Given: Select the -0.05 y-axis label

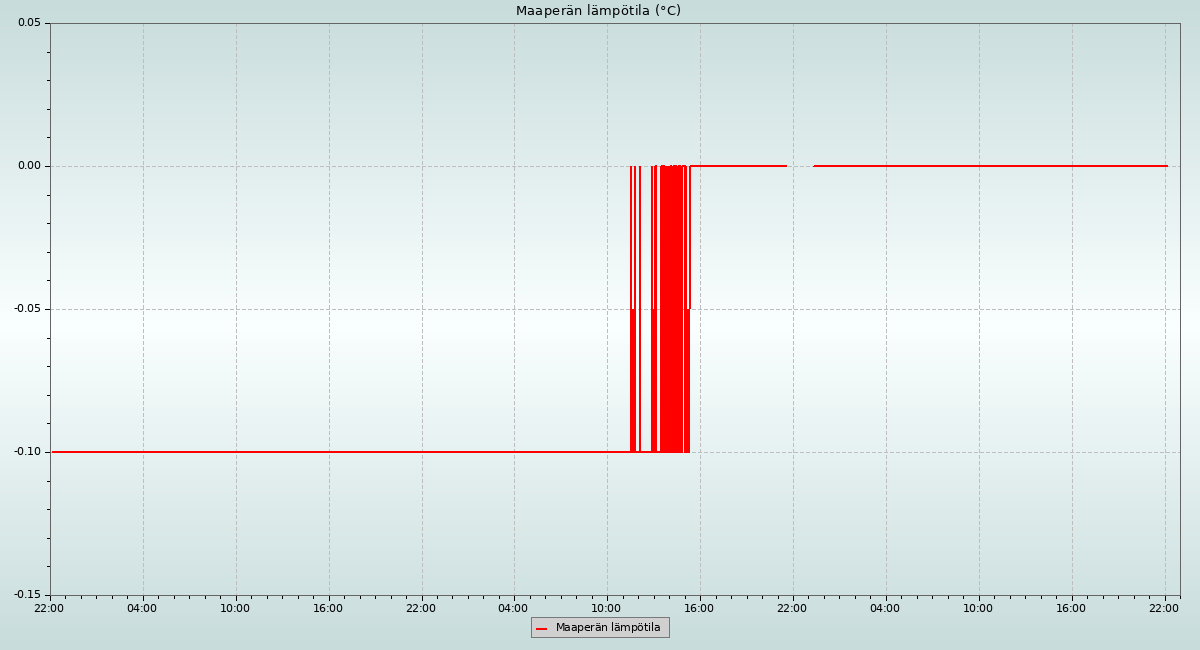Looking at the screenshot, I should 27,309.
